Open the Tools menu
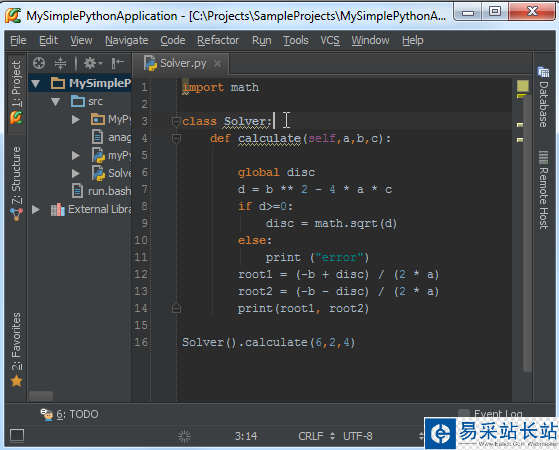Viewport: 559px width, 450px height. [x=296, y=40]
